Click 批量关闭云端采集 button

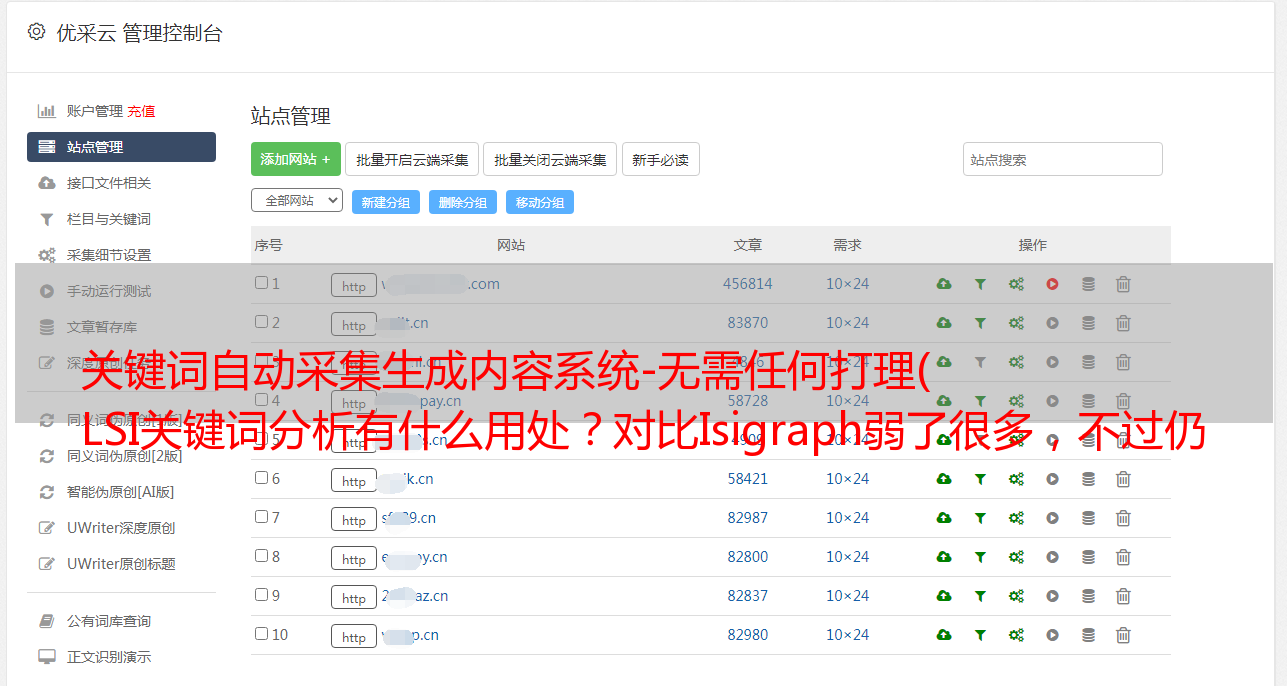(x=550, y=159)
